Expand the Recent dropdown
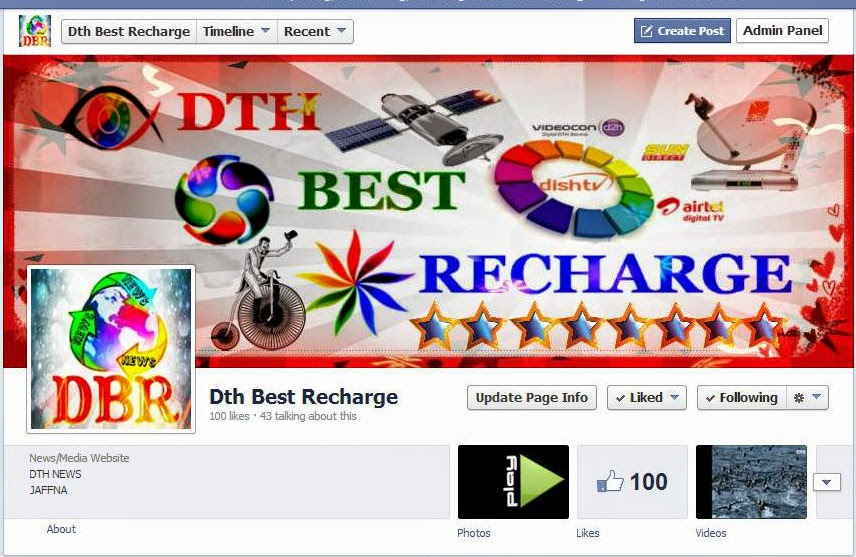The width and height of the screenshot is (856, 557). [315, 32]
